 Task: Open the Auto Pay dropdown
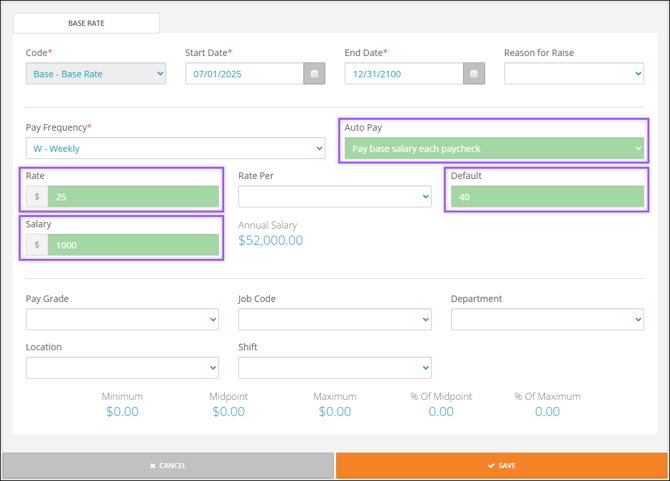tap(494, 148)
